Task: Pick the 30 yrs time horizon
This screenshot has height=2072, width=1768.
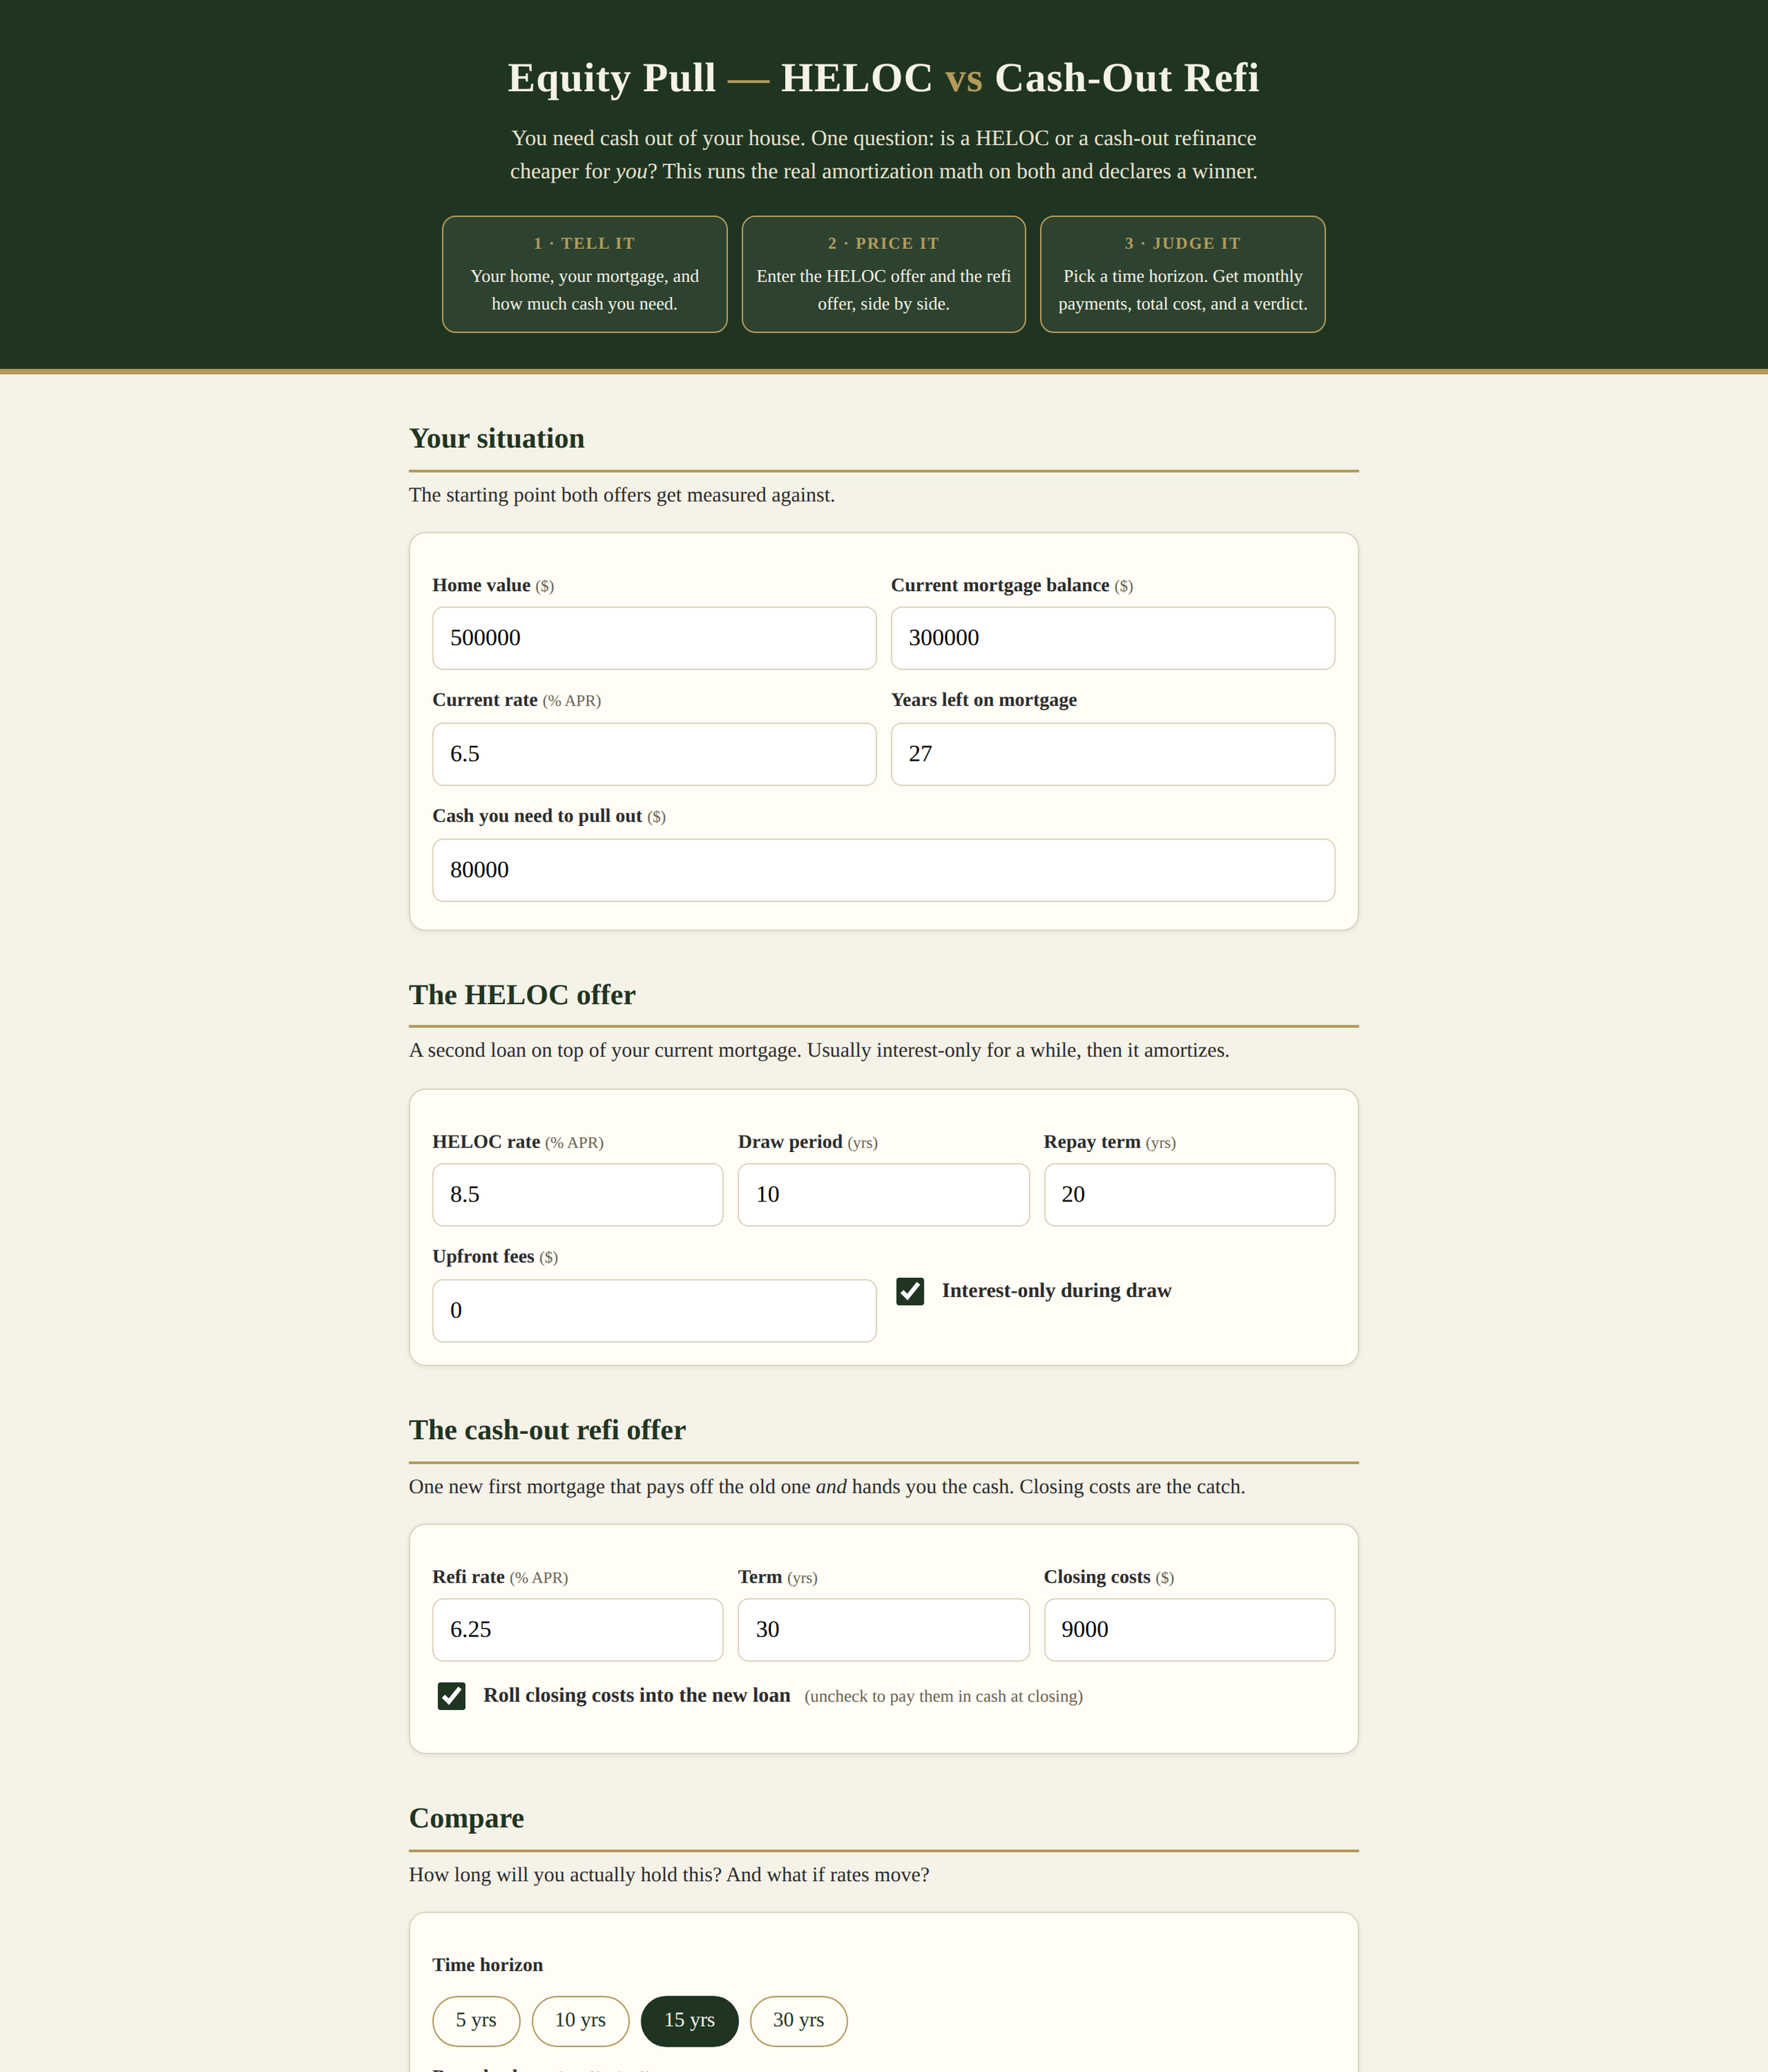Action: [x=799, y=2020]
